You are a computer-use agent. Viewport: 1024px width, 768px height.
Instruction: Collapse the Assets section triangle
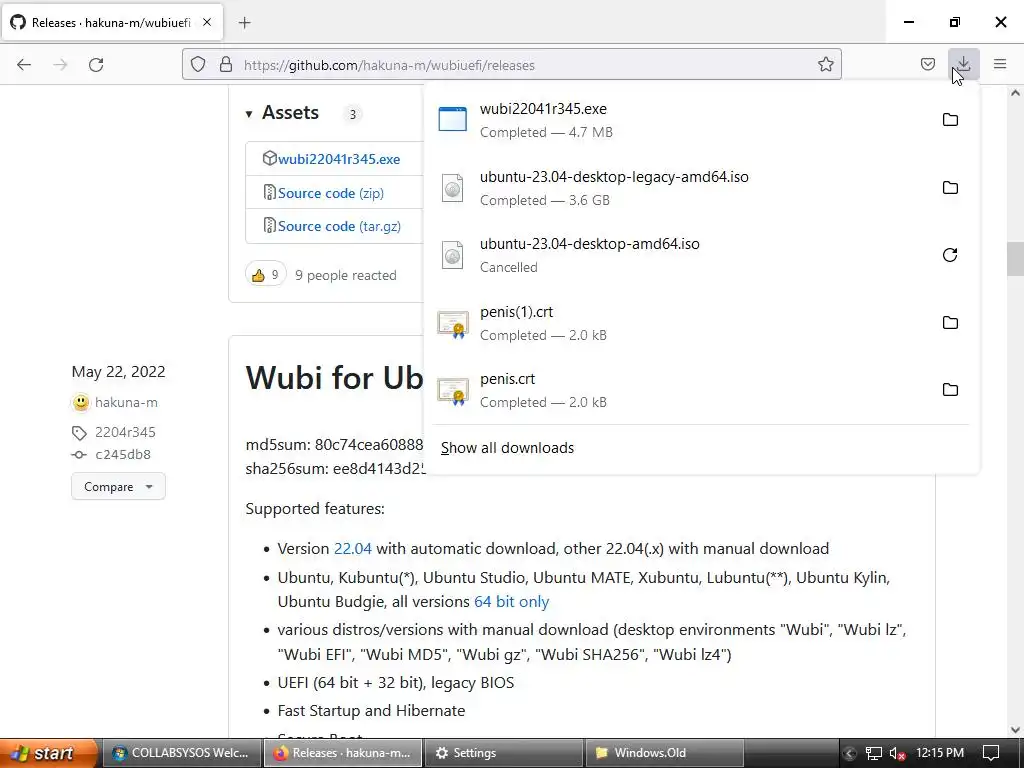click(249, 114)
